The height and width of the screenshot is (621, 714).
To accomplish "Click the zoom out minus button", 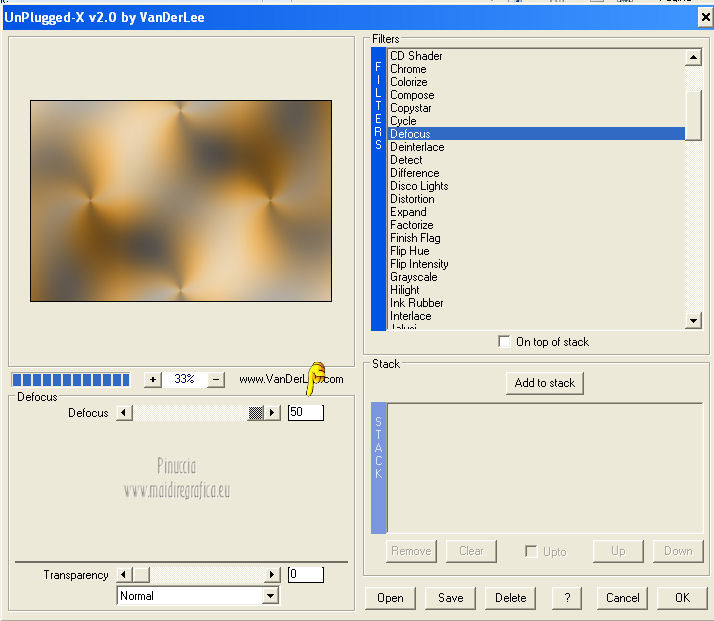I will tap(216, 379).
